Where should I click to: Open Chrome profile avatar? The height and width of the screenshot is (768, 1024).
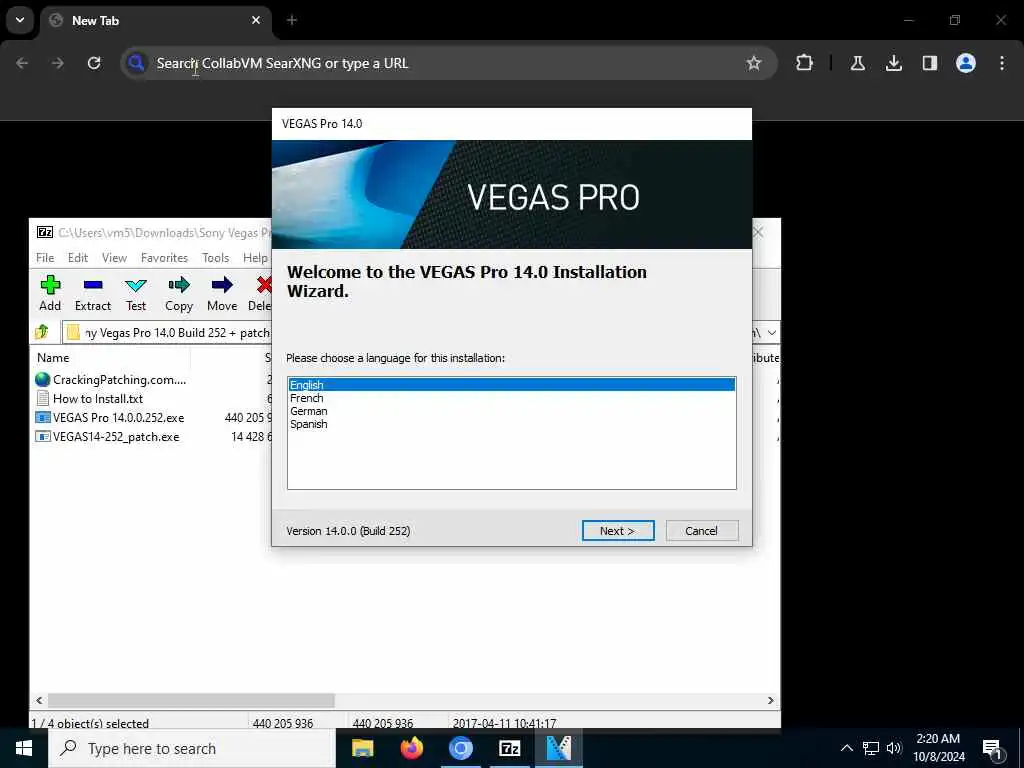click(966, 63)
